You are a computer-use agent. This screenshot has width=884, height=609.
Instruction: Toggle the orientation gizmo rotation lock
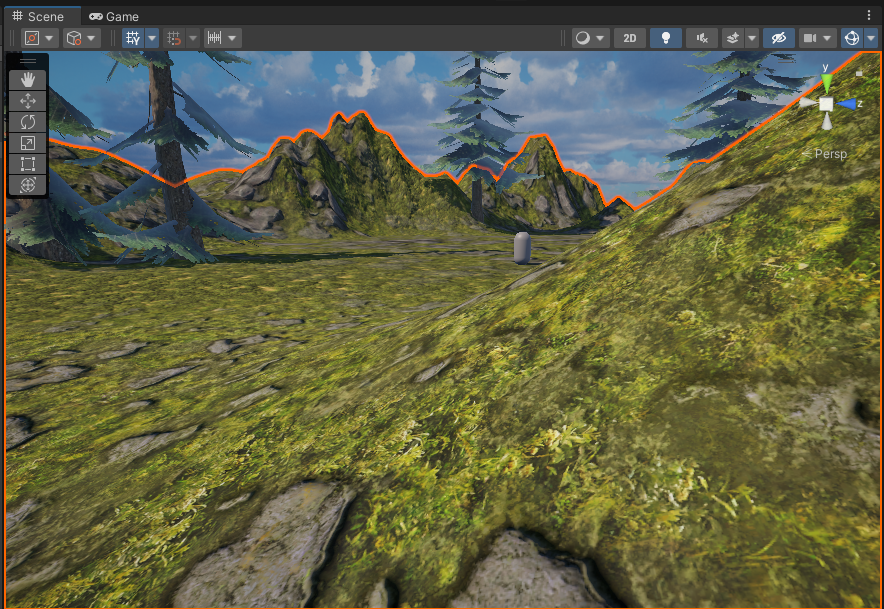coord(859,73)
